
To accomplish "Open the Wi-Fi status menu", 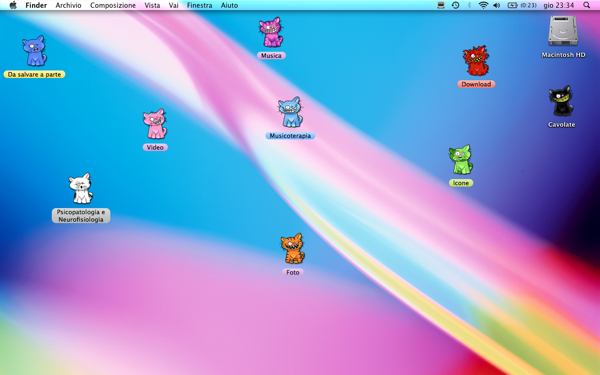I will [x=483, y=5].
